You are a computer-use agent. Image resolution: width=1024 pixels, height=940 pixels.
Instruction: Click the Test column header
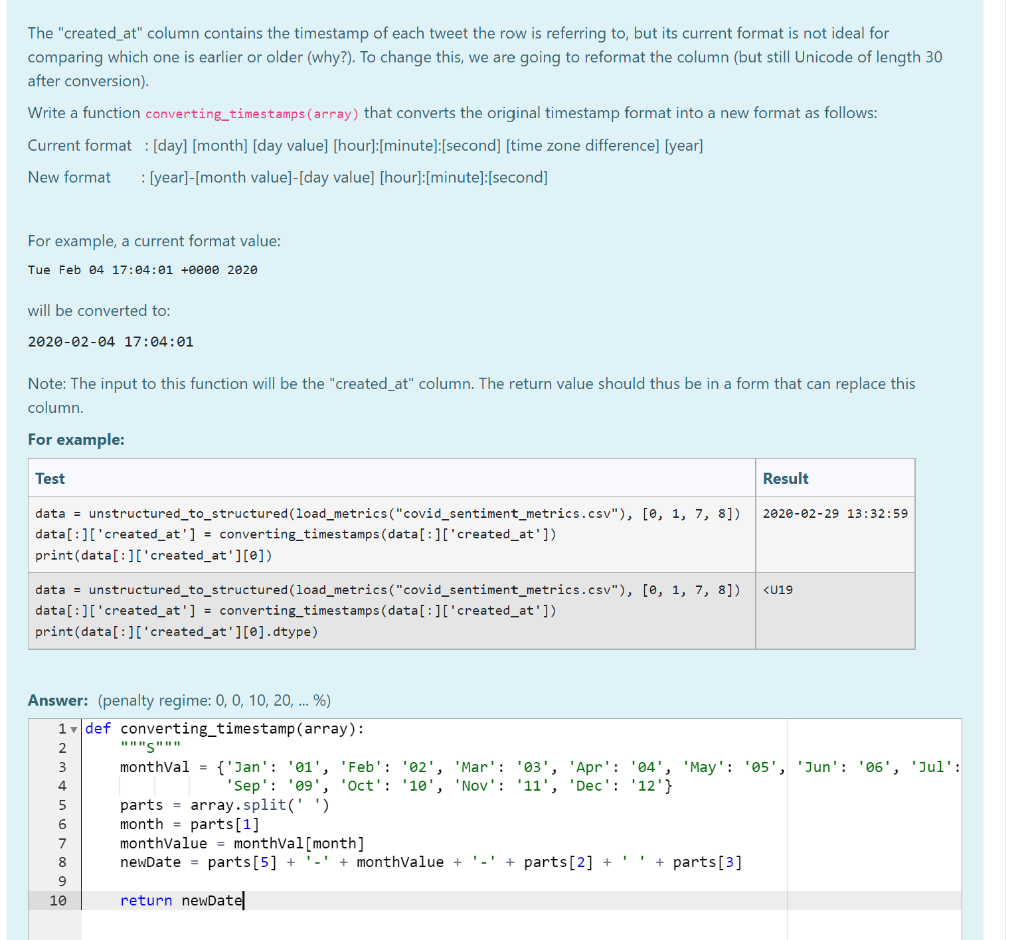pos(50,478)
